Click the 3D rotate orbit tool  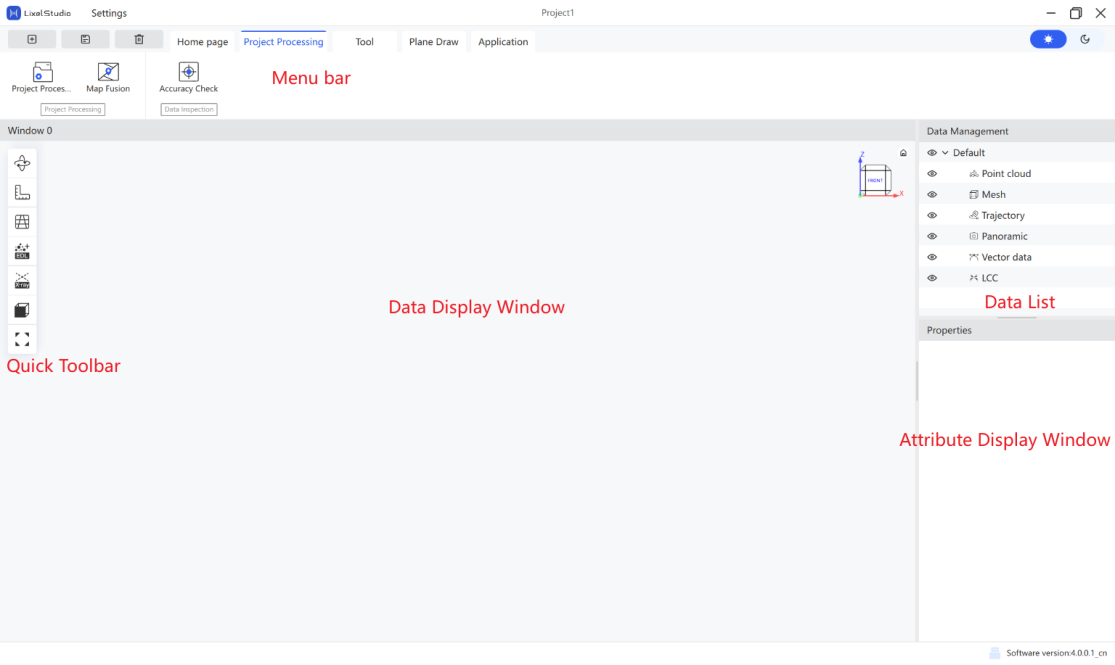point(22,163)
